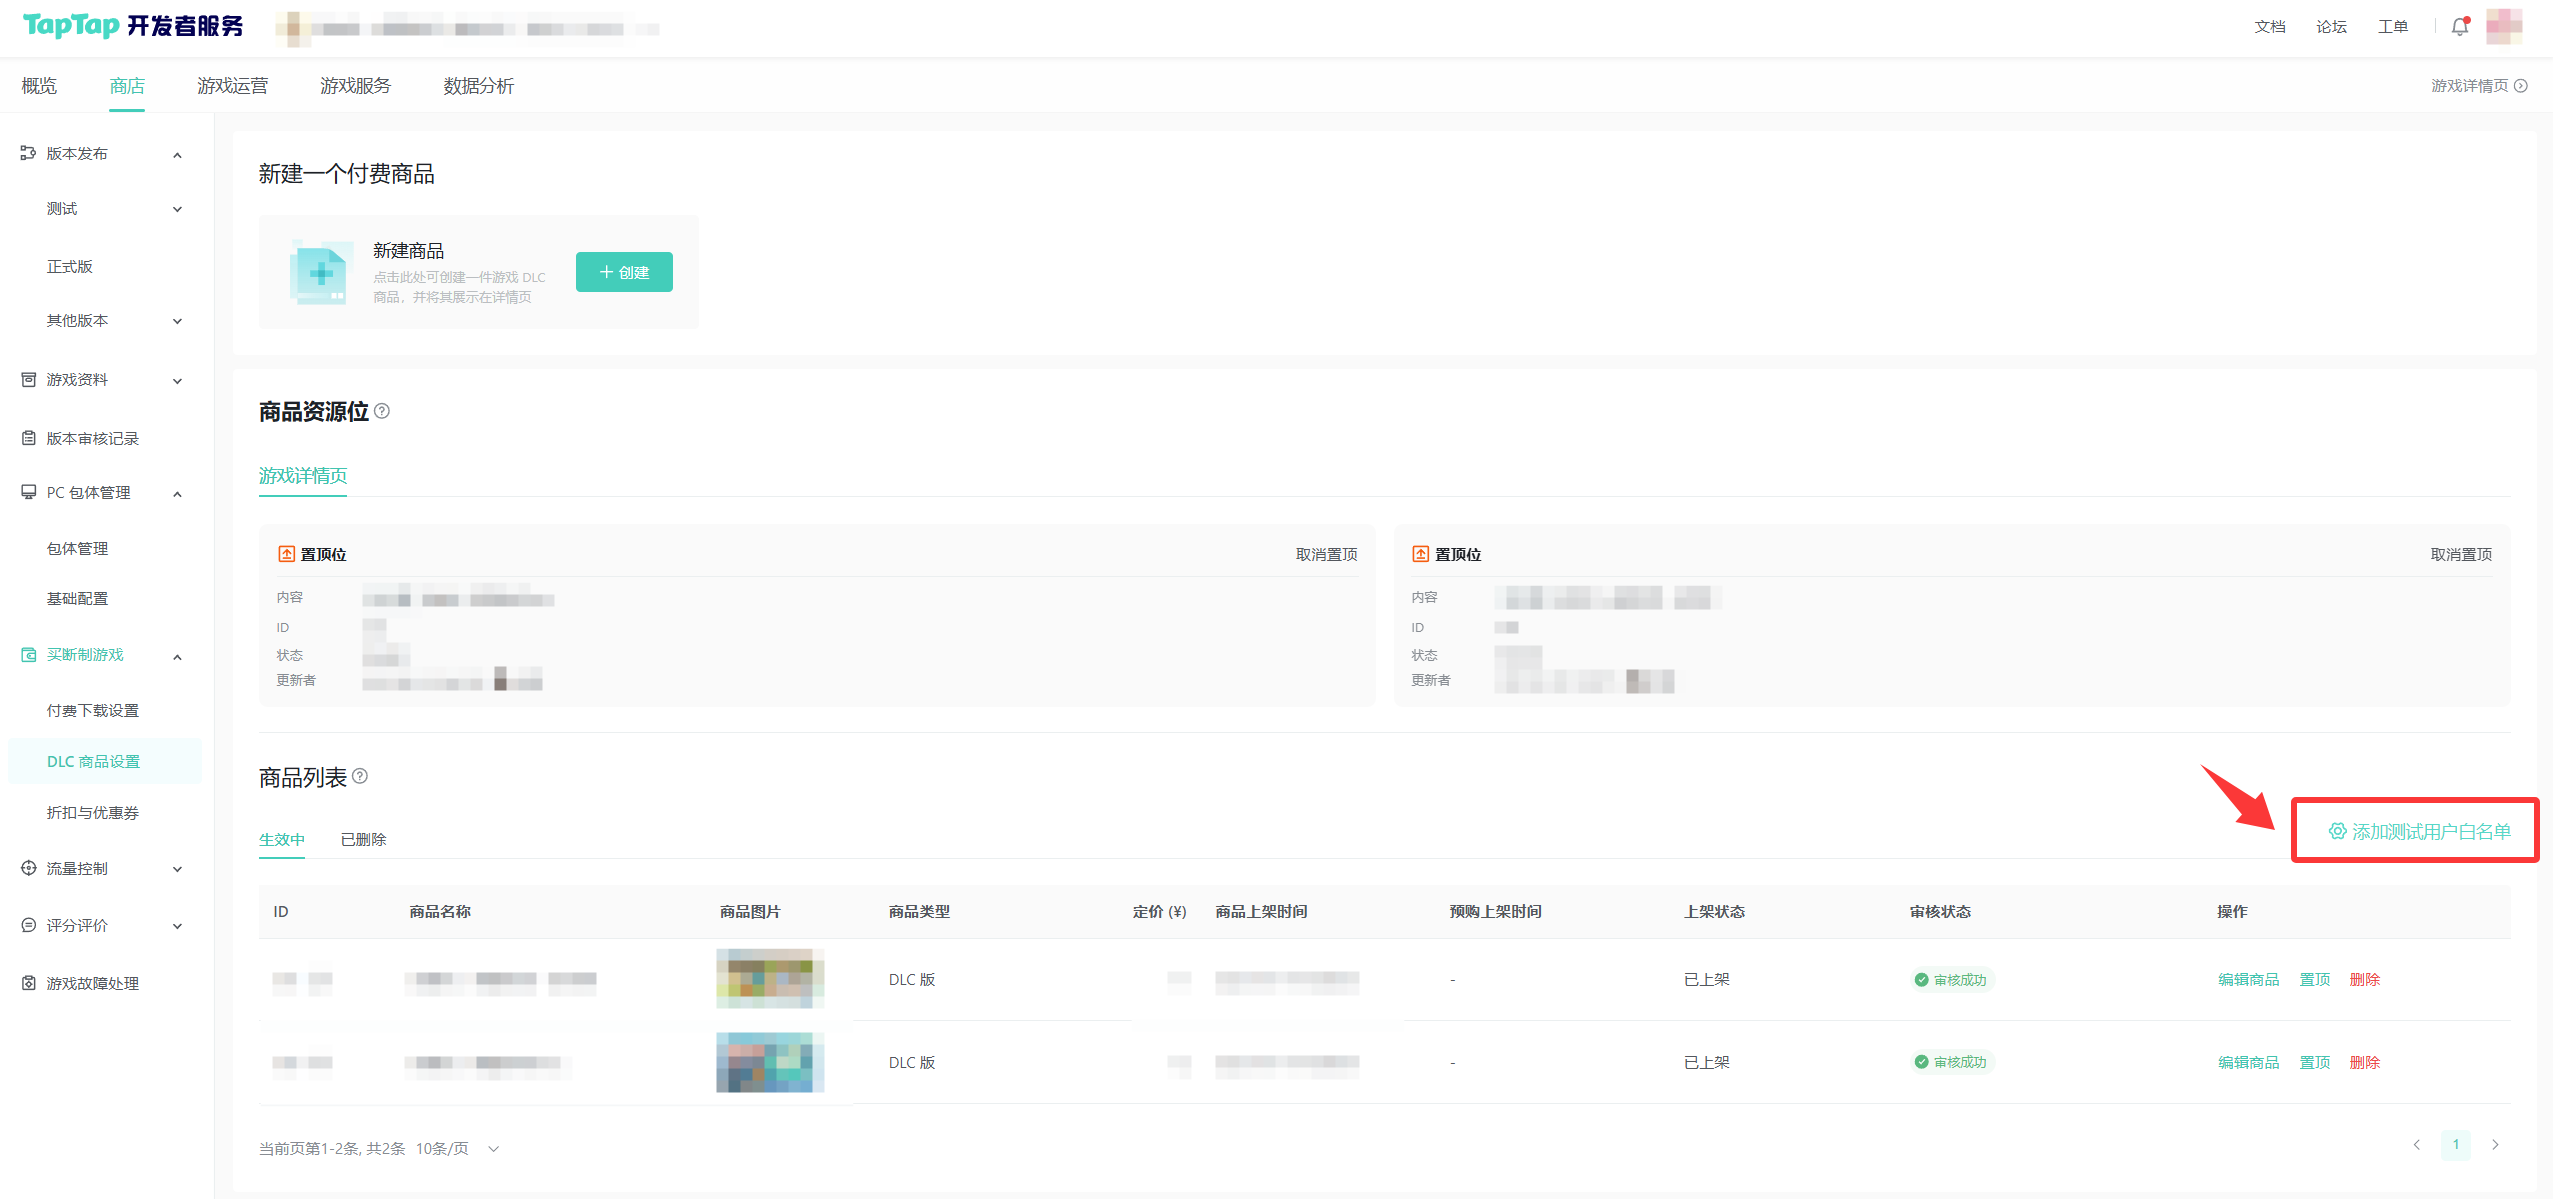The width and height of the screenshot is (2553, 1199).
Task: Click 删除 link in second product row
Action: click(2364, 1062)
